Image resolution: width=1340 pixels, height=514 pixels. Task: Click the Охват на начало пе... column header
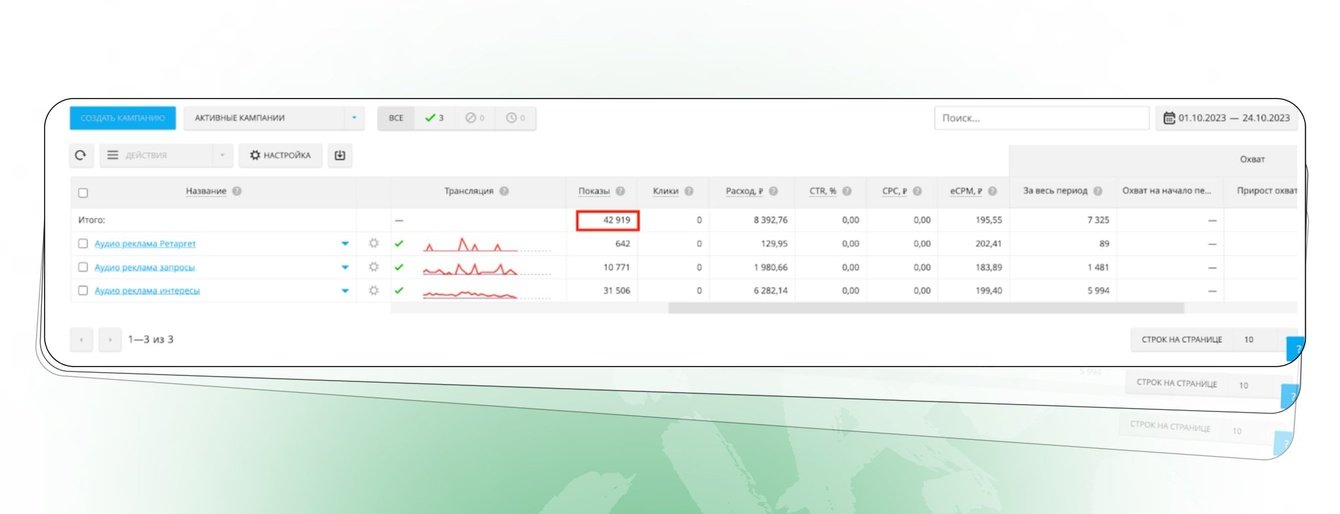[1165, 191]
